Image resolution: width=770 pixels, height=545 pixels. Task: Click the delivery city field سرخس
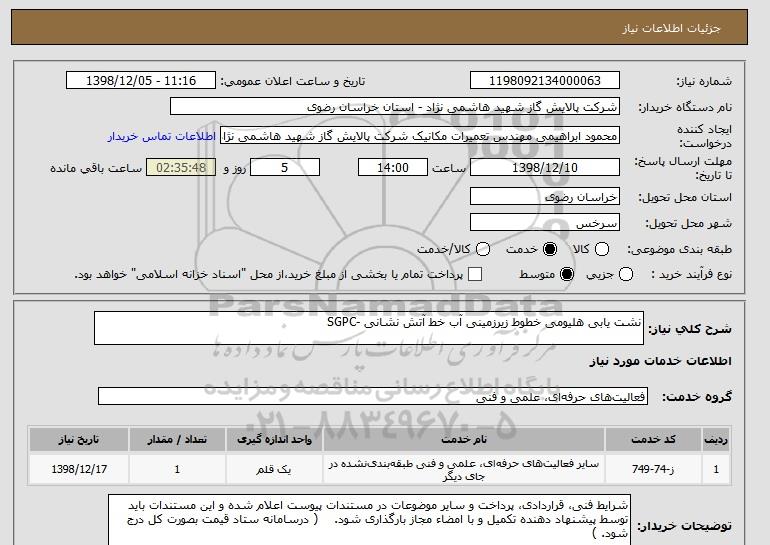(545, 223)
